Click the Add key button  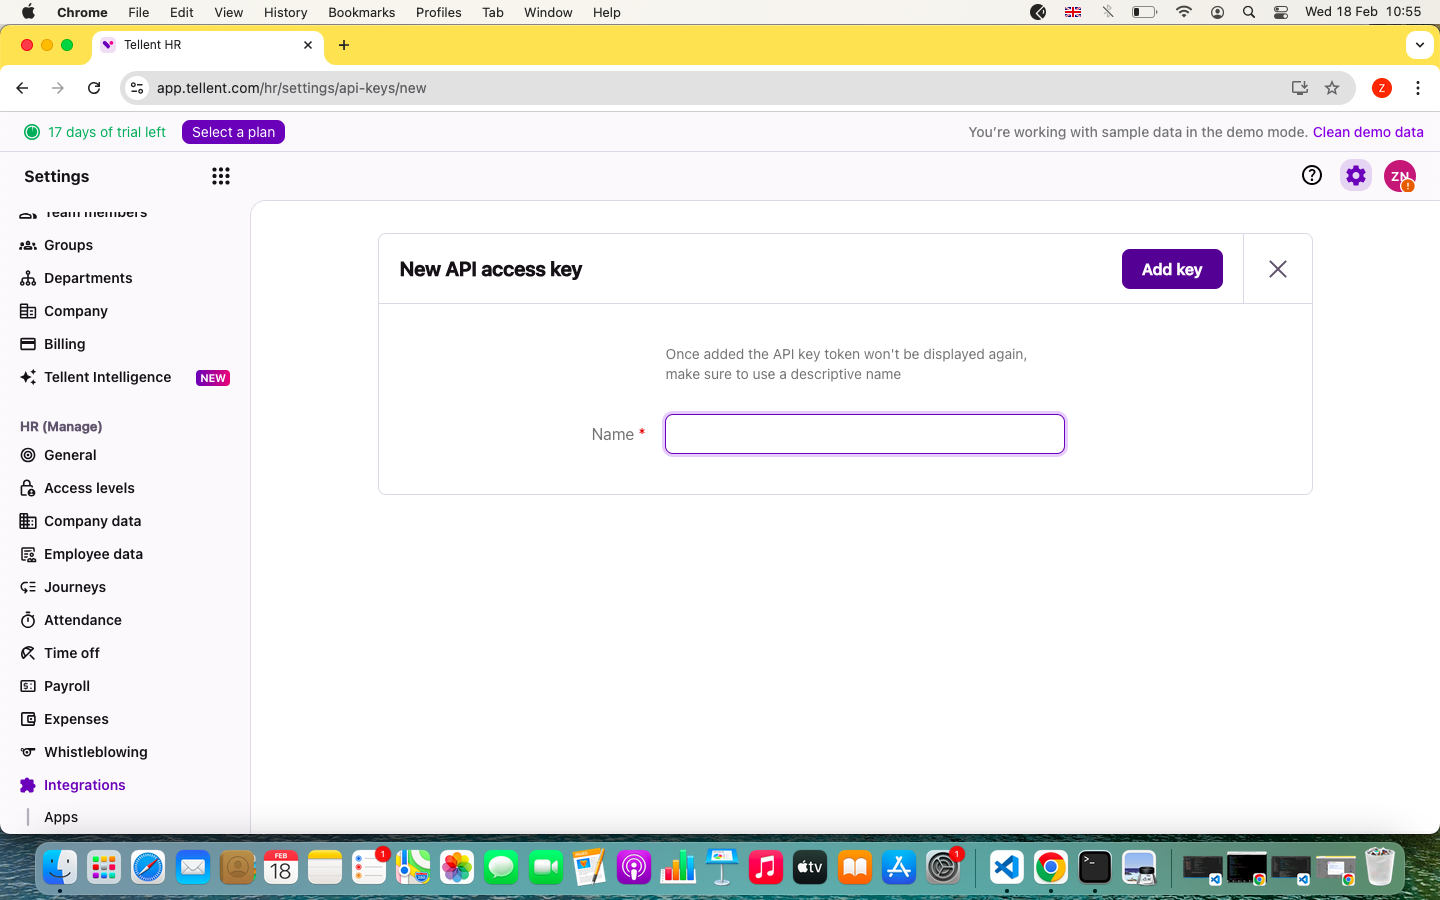[1172, 269]
